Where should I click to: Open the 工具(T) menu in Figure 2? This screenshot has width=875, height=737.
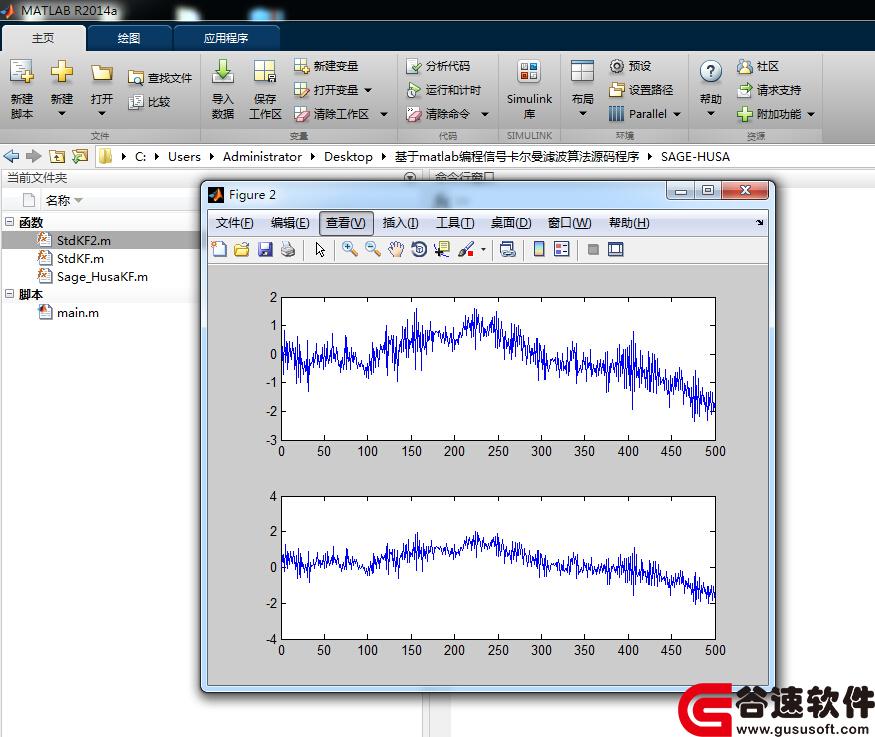click(455, 223)
